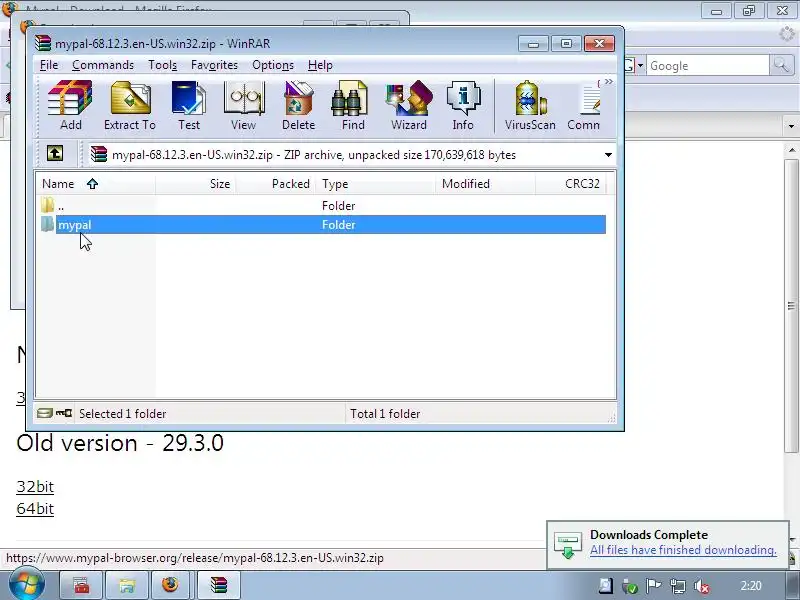Viewport: 800px width, 600px height.
Task: Open the Favorites menu
Action: (x=214, y=65)
